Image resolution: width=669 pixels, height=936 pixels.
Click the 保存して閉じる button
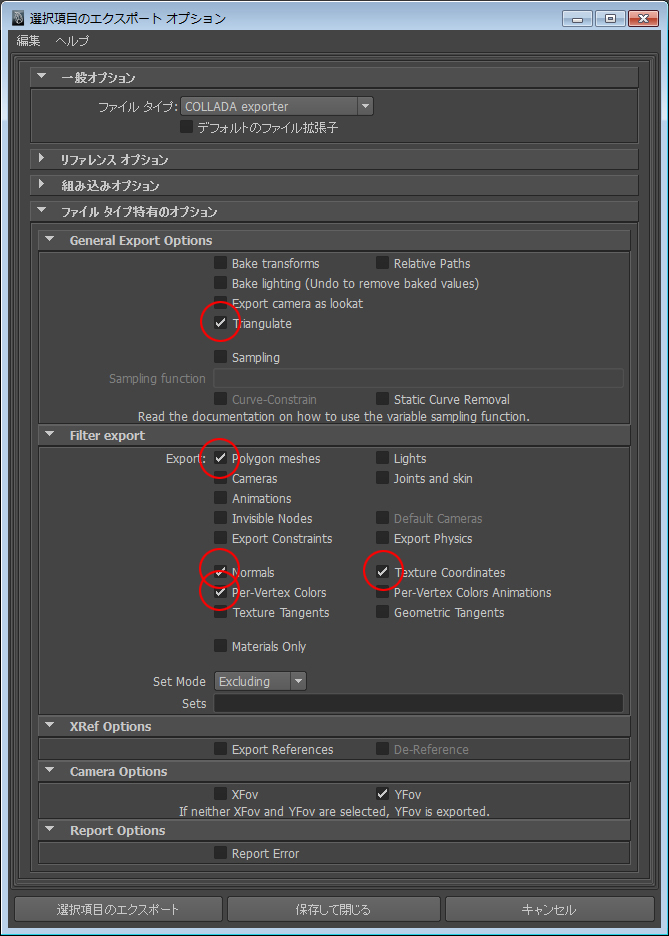(334, 909)
